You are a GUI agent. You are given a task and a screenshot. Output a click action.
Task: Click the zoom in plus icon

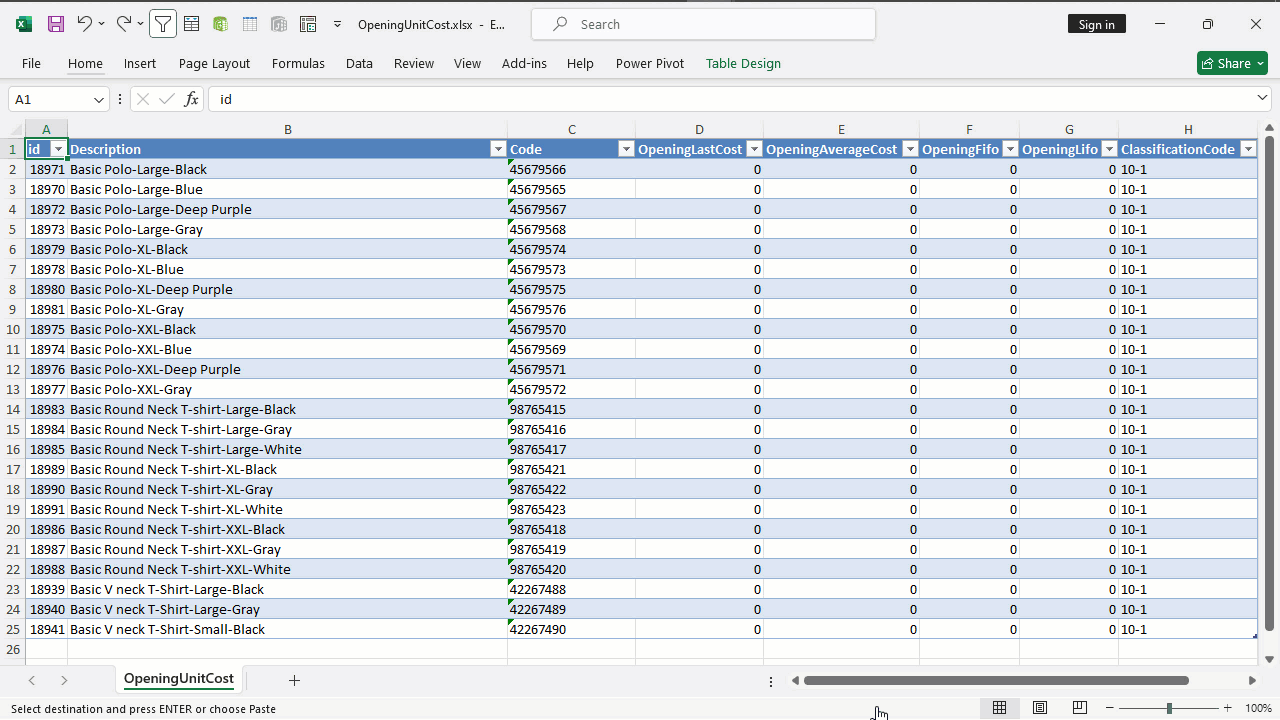pos(1228,708)
